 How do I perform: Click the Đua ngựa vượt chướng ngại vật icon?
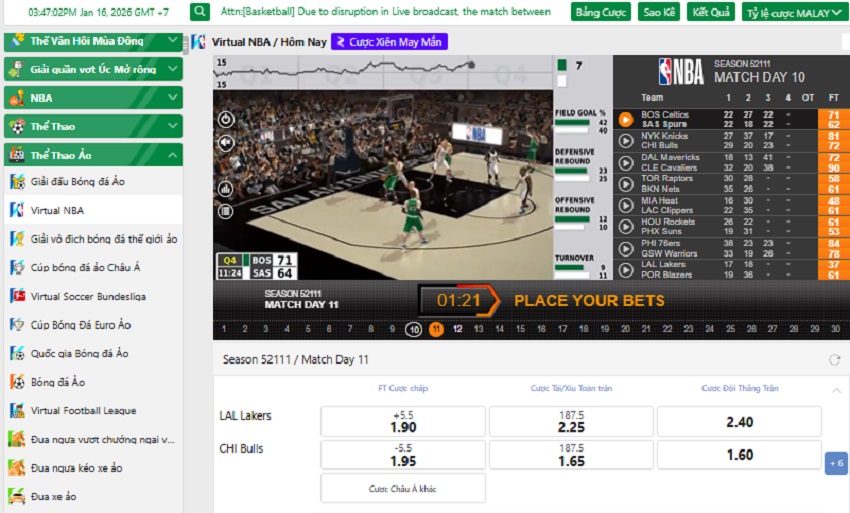tap(17, 439)
